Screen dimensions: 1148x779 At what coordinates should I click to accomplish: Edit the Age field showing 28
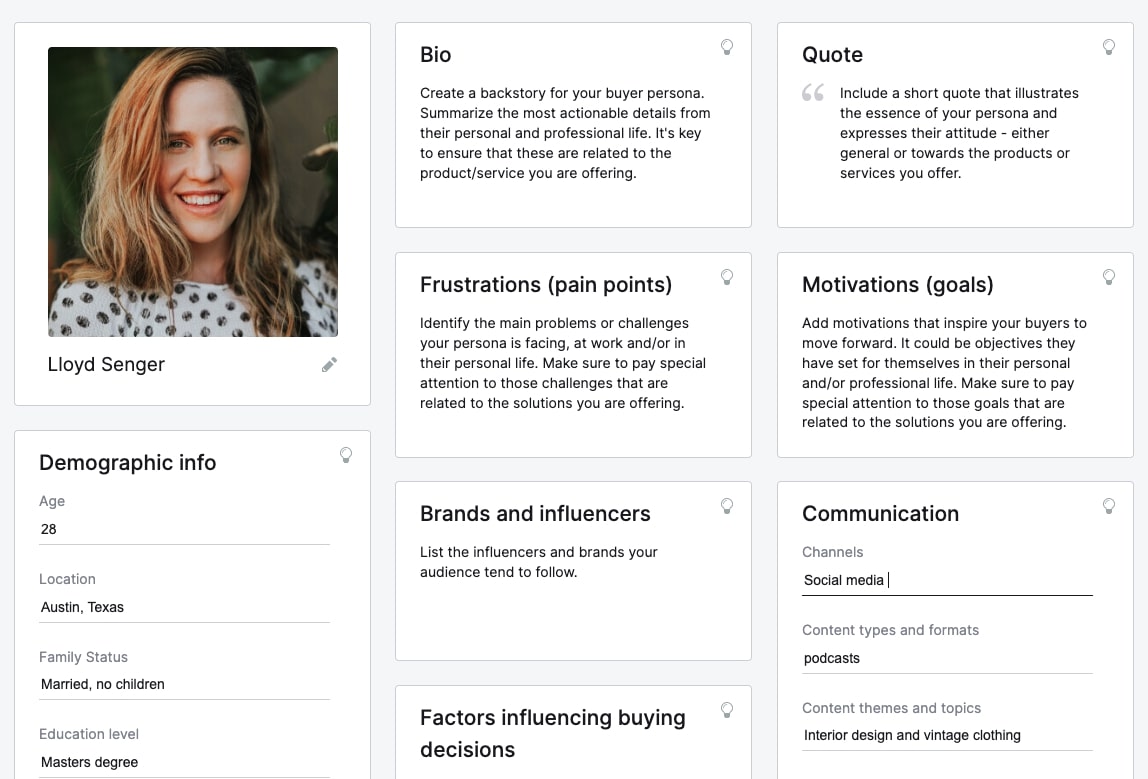click(184, 529)
